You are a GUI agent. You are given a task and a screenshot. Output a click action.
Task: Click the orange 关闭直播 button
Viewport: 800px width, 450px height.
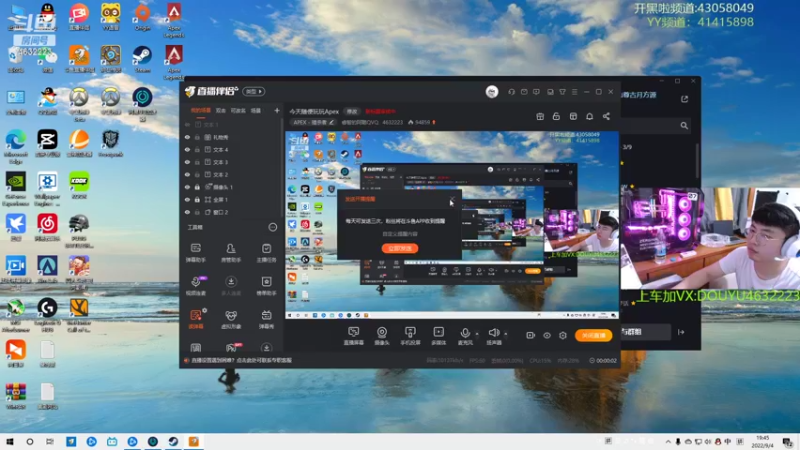click(x=593, y=335)
